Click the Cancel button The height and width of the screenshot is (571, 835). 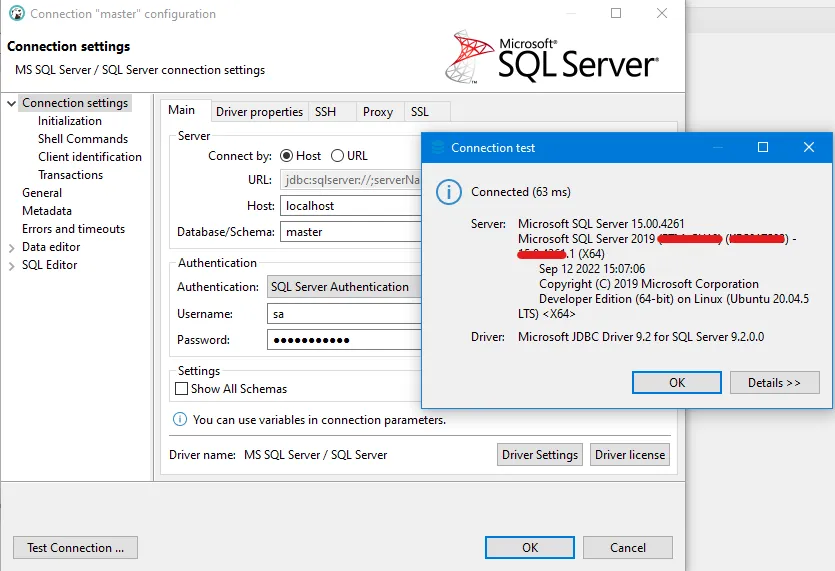point(628,548)
